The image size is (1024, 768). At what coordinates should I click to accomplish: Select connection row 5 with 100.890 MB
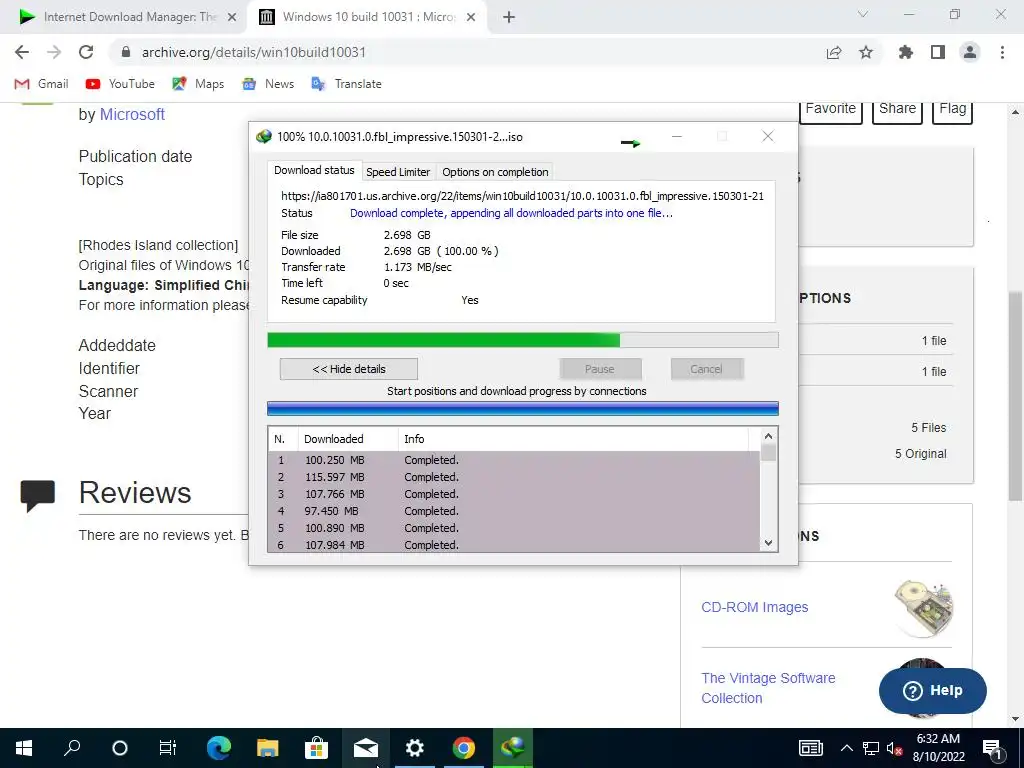click(x=514, y=528)
